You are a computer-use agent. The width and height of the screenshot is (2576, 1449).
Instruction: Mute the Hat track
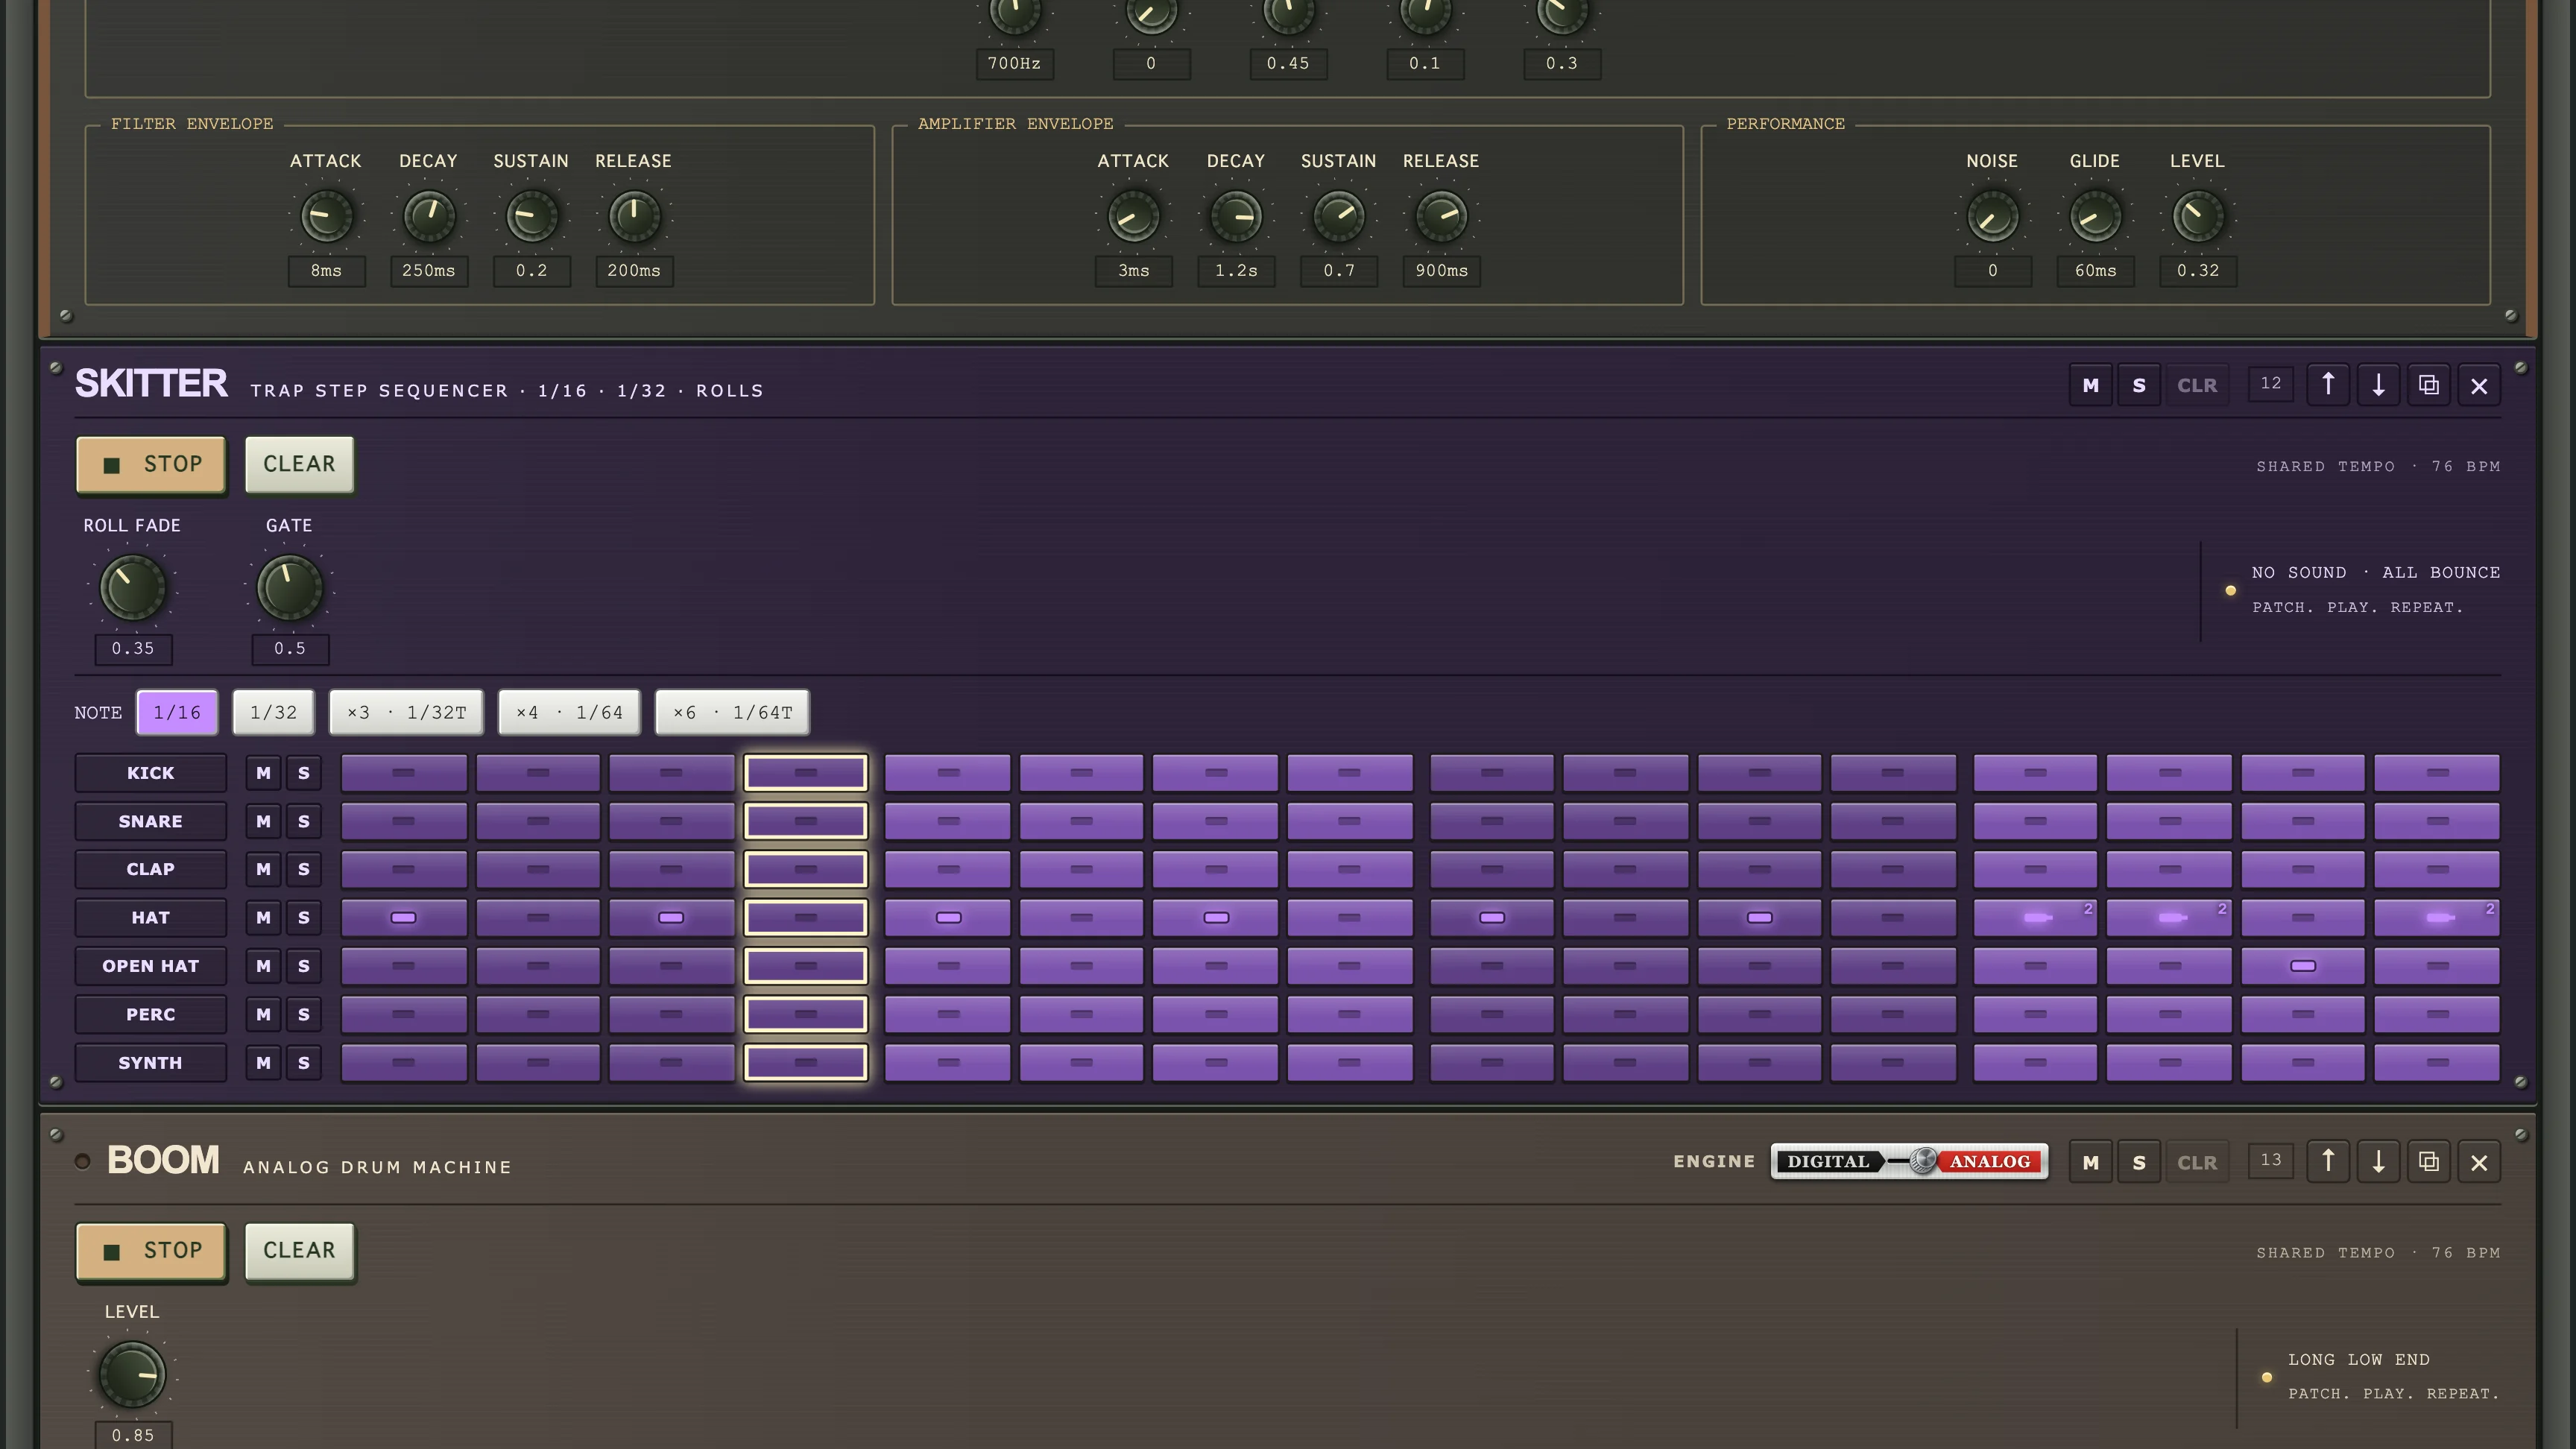(x=263, y=918)
